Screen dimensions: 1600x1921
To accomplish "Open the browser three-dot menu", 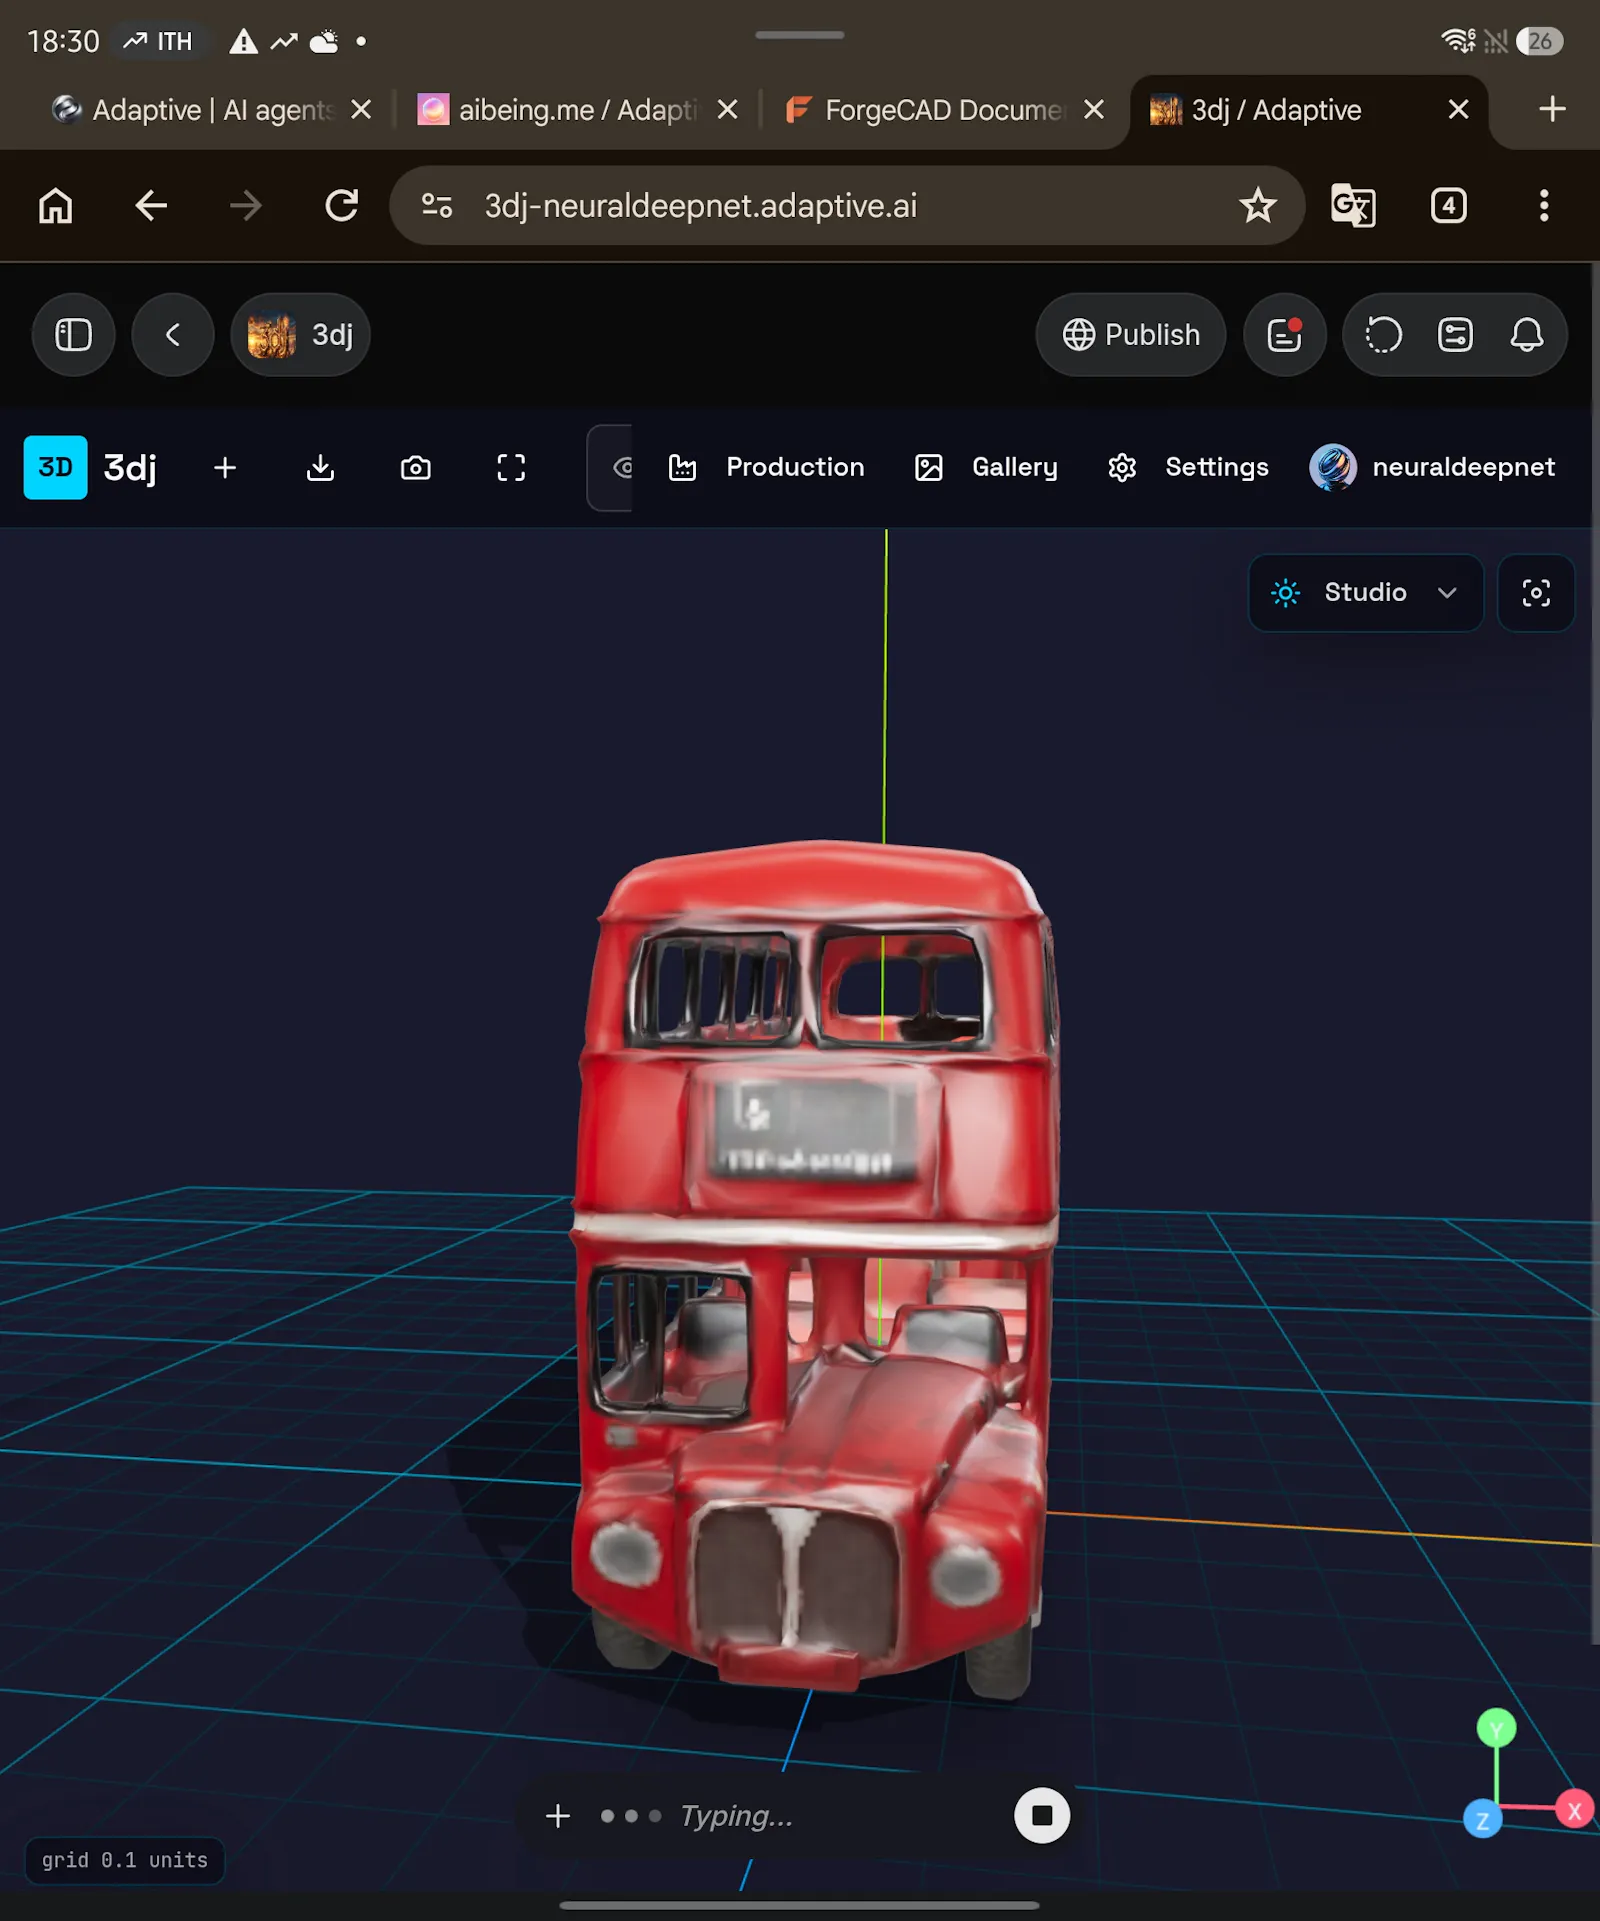I will 1544,206.
